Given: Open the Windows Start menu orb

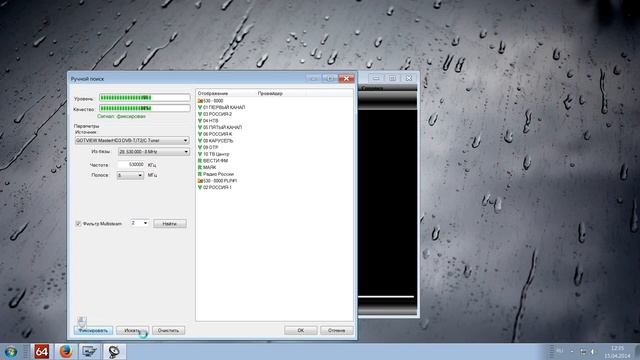Looking at the screenshot, I should (10, 351).
